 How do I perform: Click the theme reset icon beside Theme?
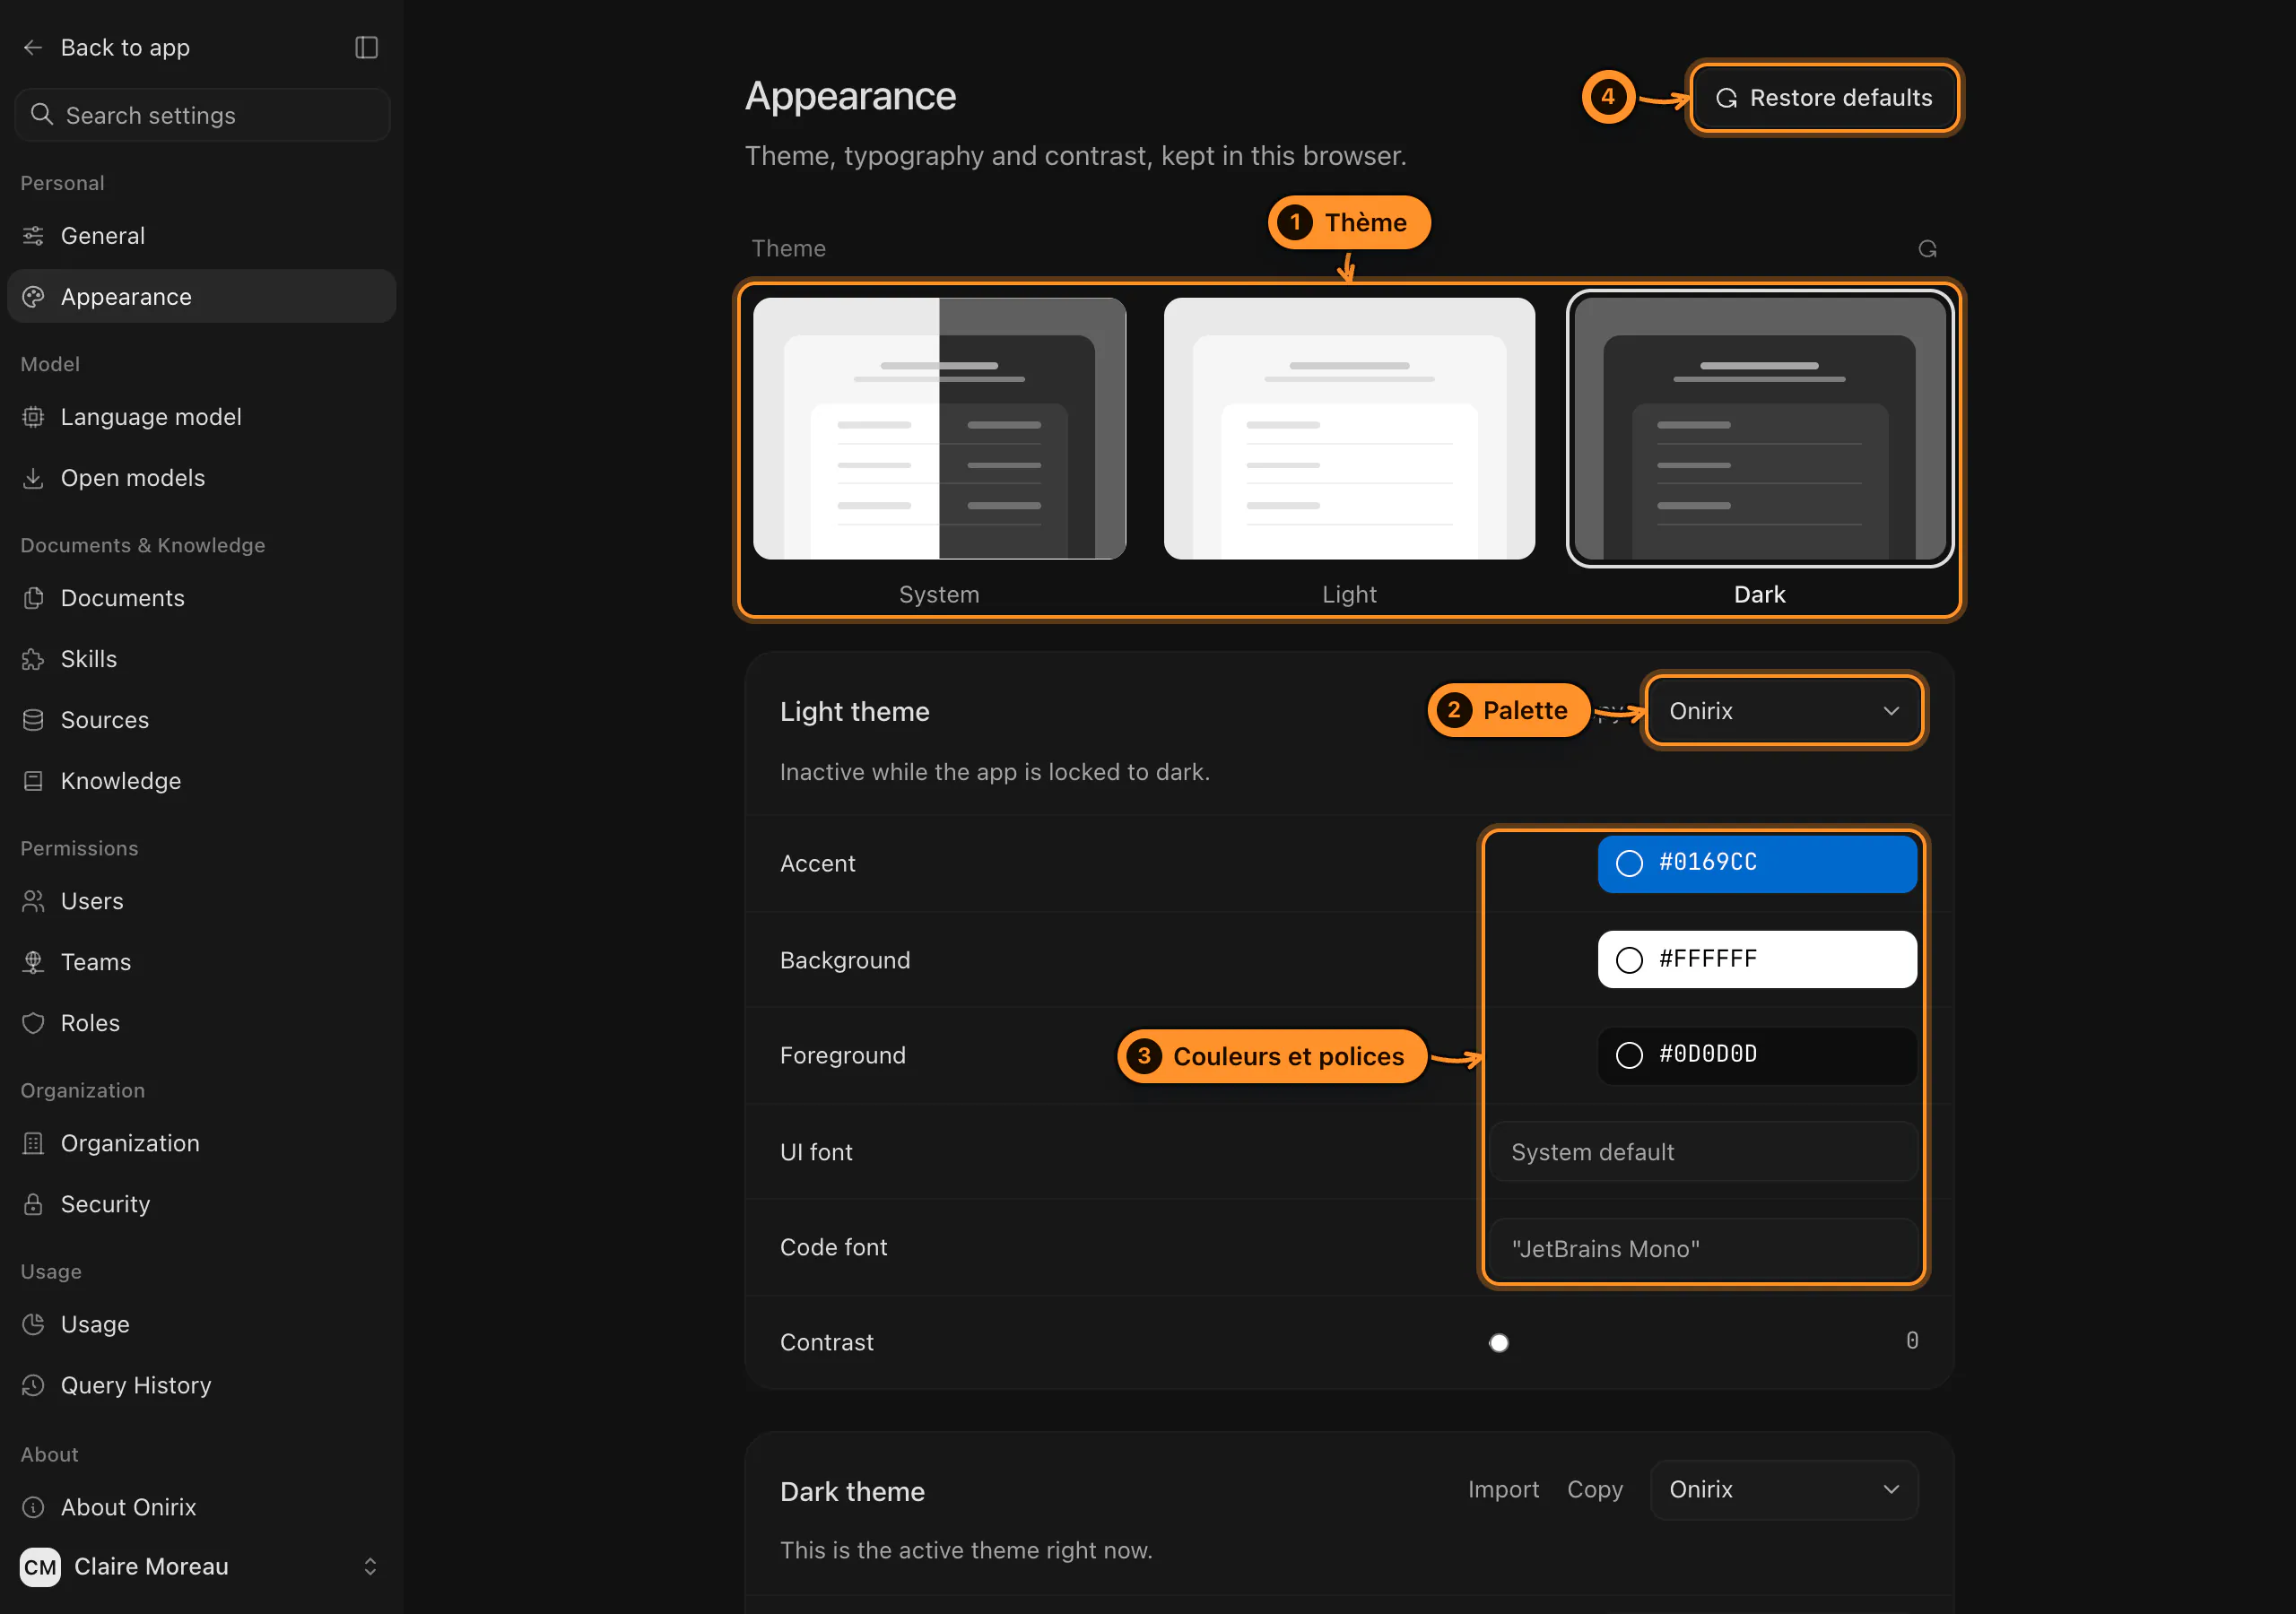1927,249
